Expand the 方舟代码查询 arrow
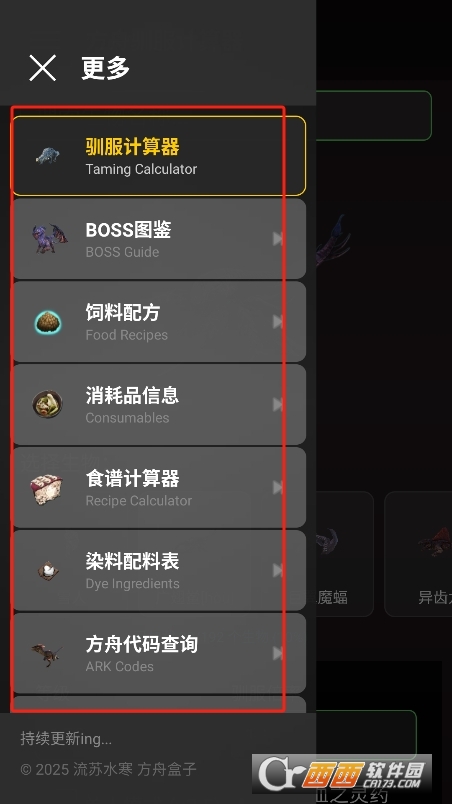The width and height of the screenshot is (452, 804). click(x=278, y=653)
